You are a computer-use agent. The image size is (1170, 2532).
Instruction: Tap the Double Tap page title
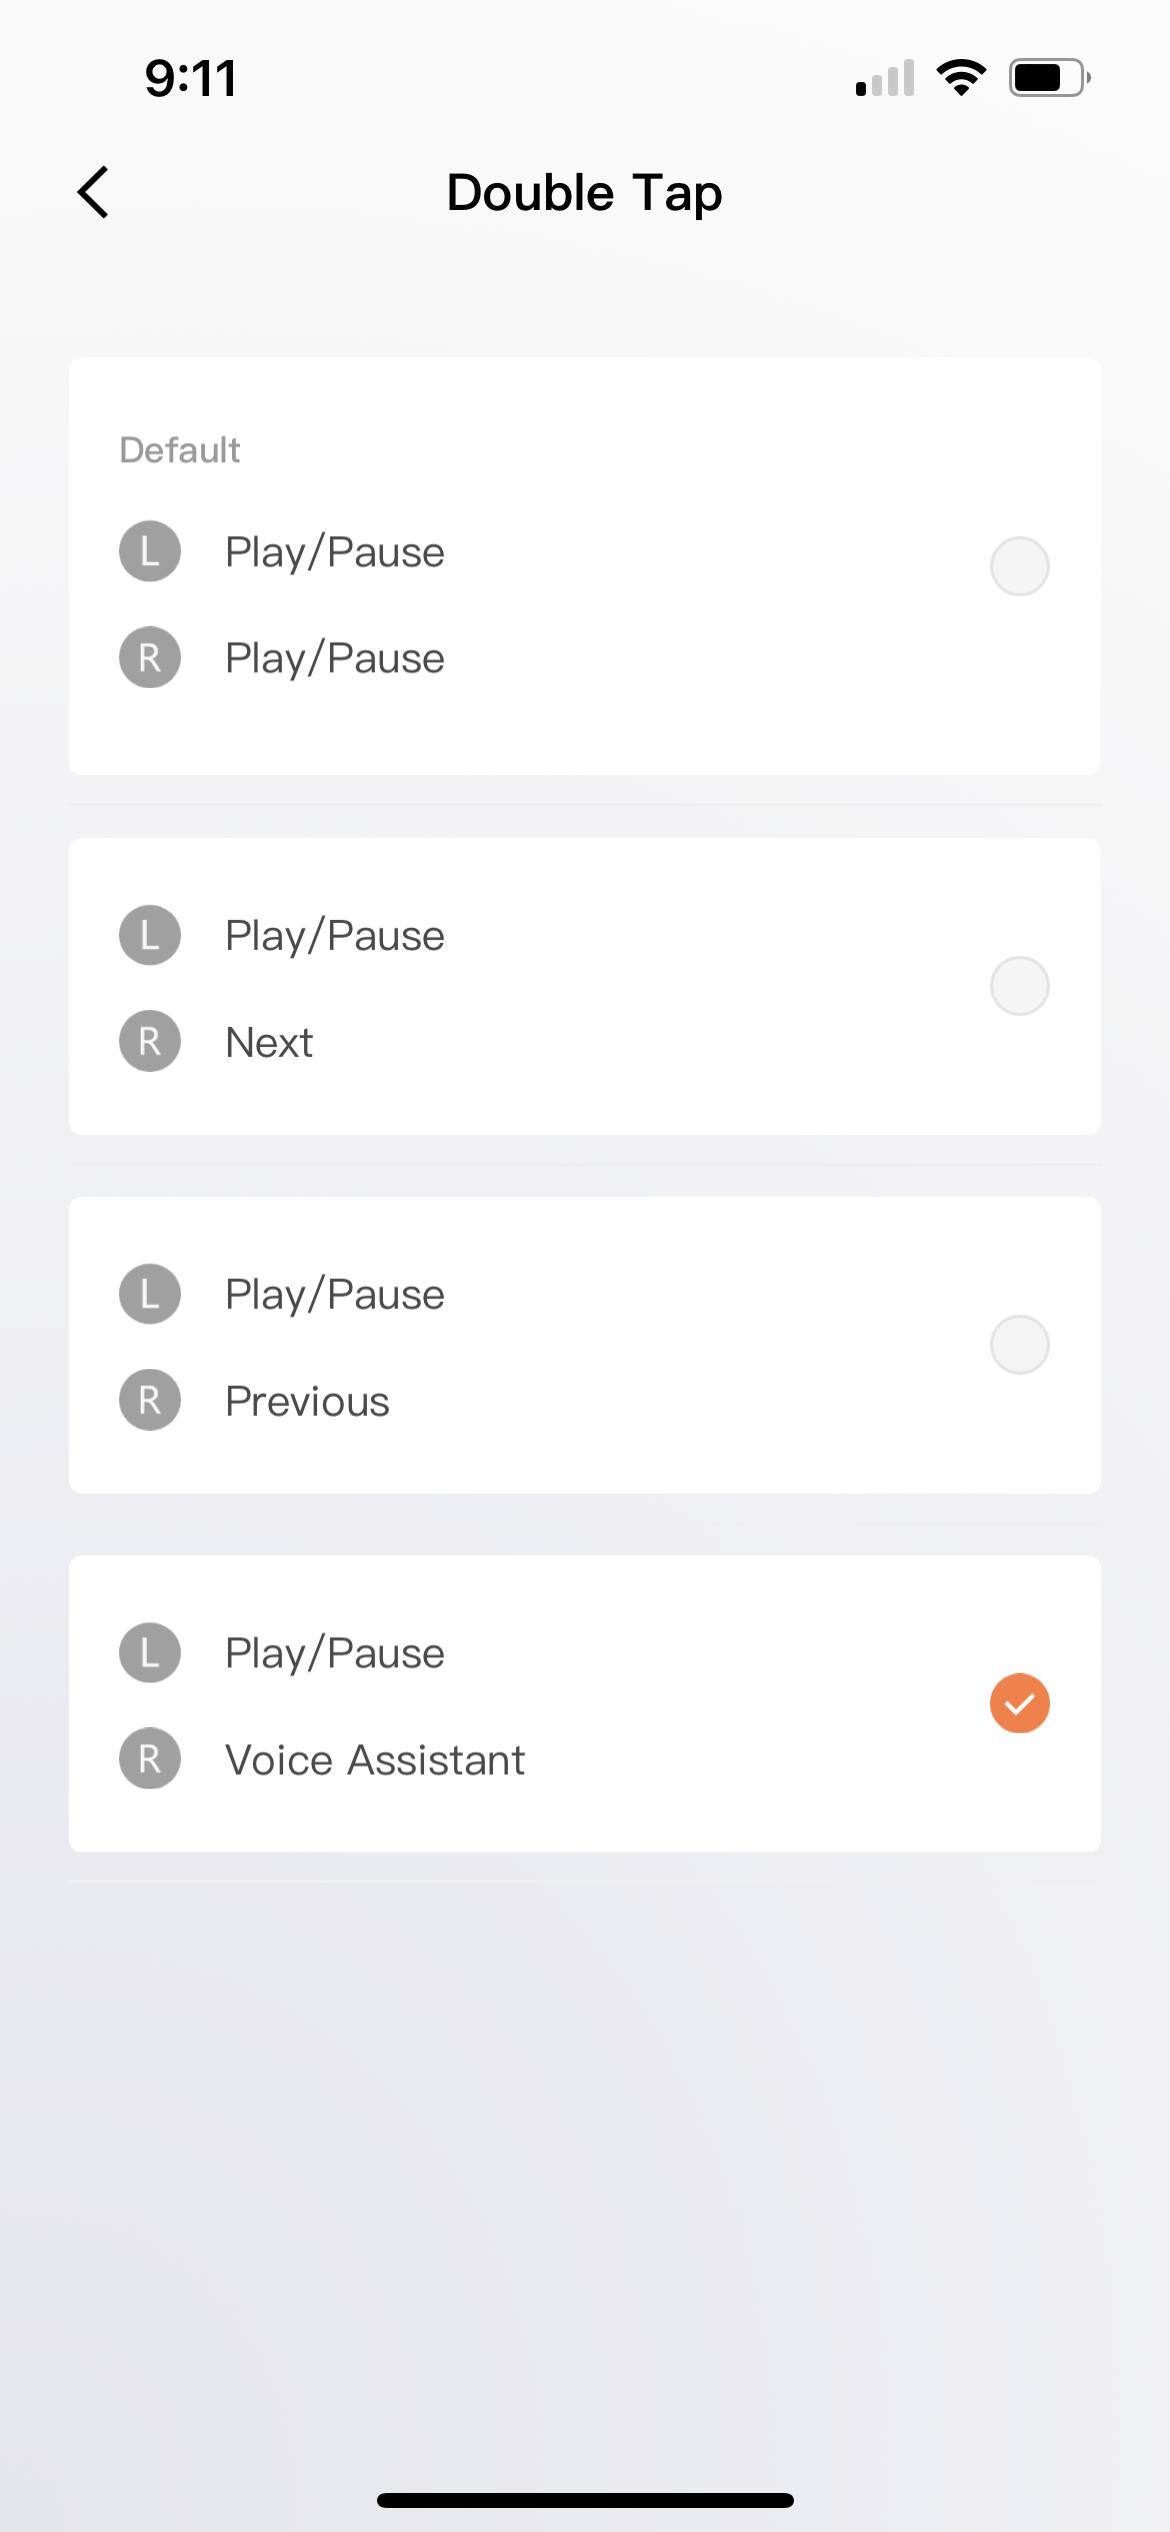click(584, 192)
